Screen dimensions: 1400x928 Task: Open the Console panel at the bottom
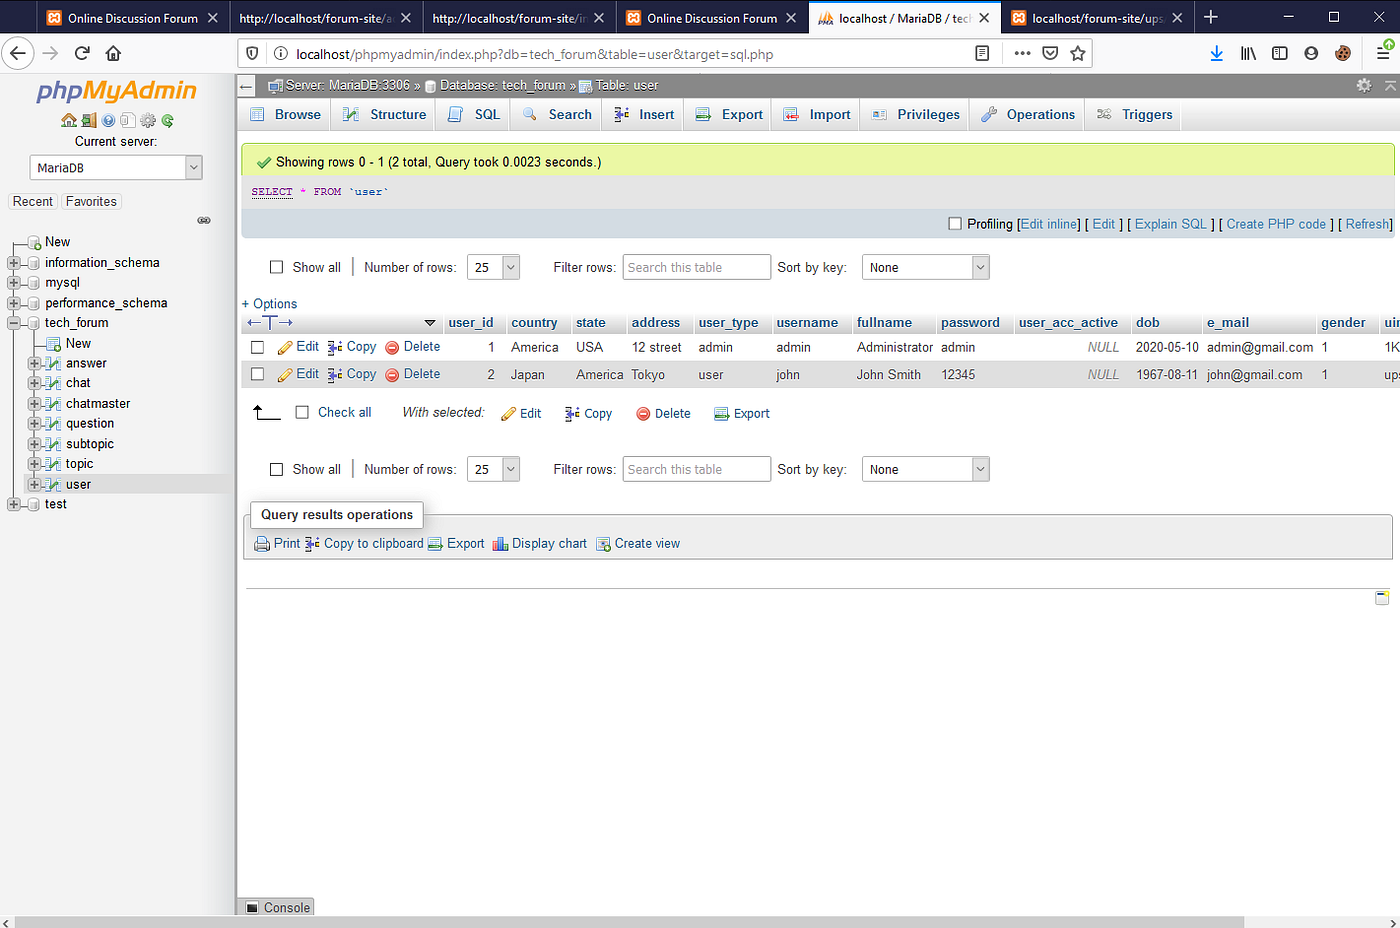pos(277,907)
